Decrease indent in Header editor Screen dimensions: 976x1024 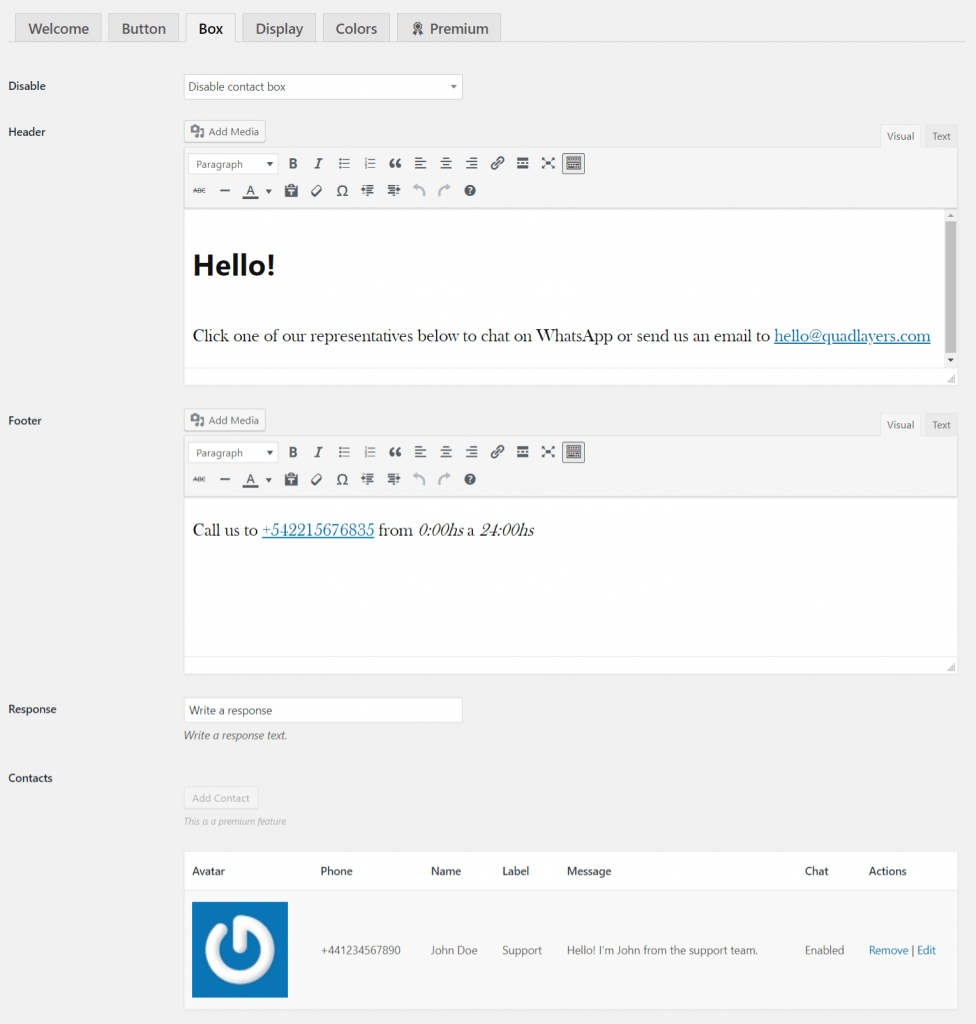(x=368, y=191)
